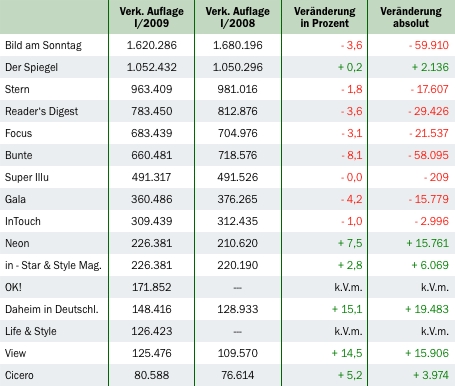The height and width of the screenshot is (386, 455).
Task: Click the 'Focus' magazine name
Action: (x=19, y=133)
